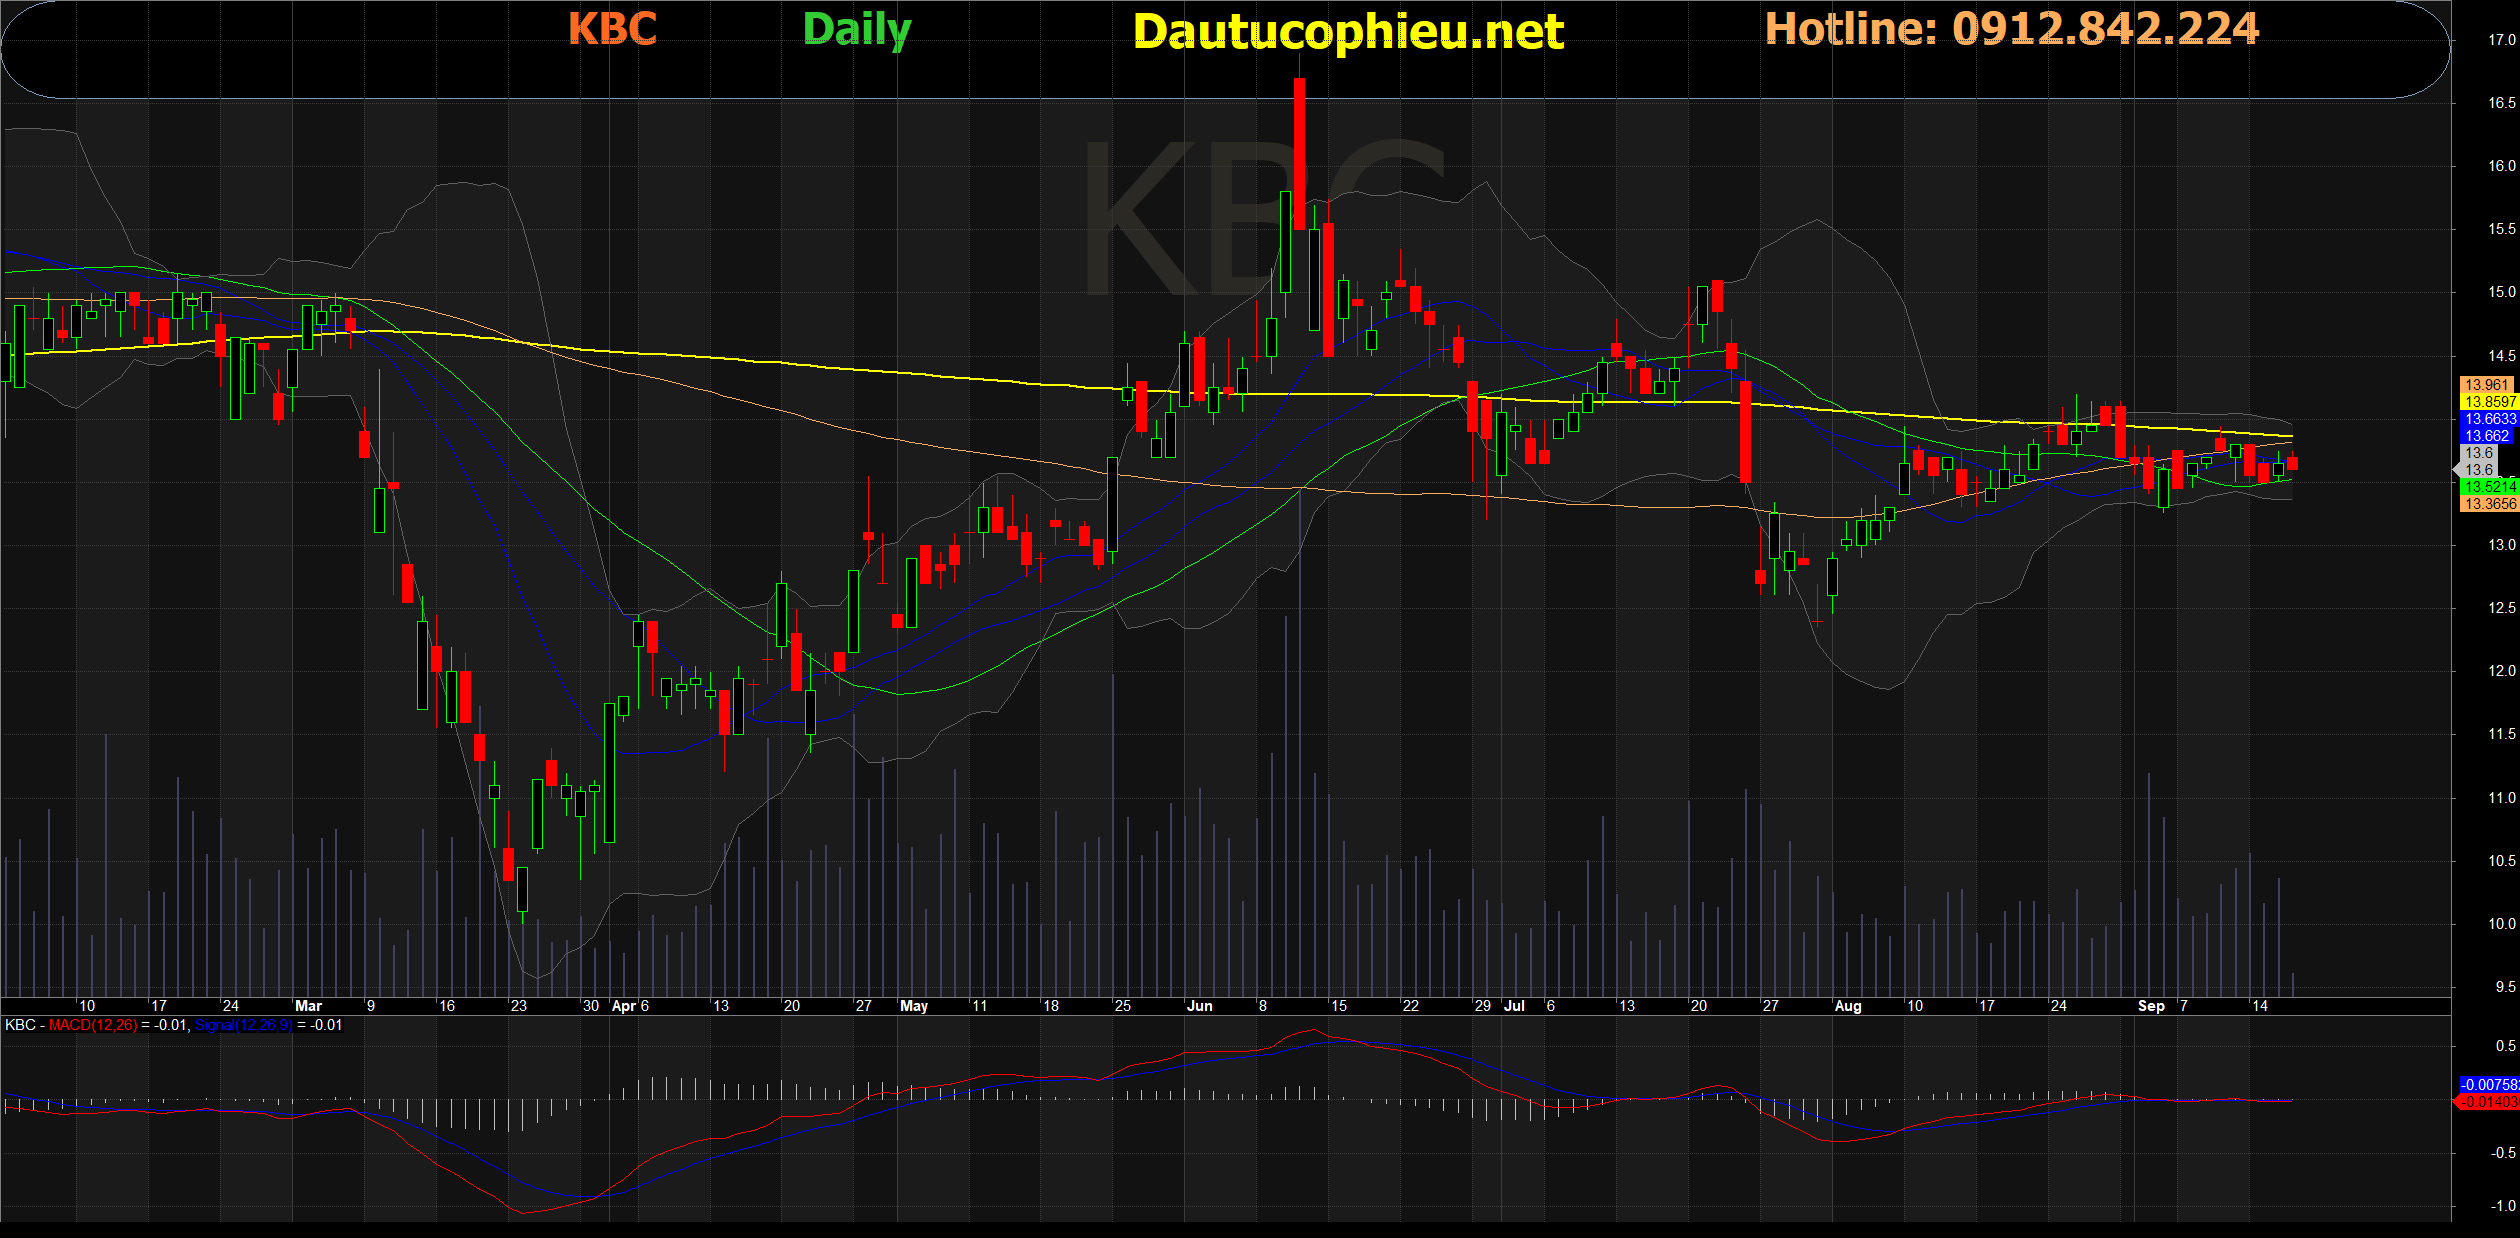Click the KBC ticker title
Screen dimensions: 2520x1238
(x=612, y=29)
